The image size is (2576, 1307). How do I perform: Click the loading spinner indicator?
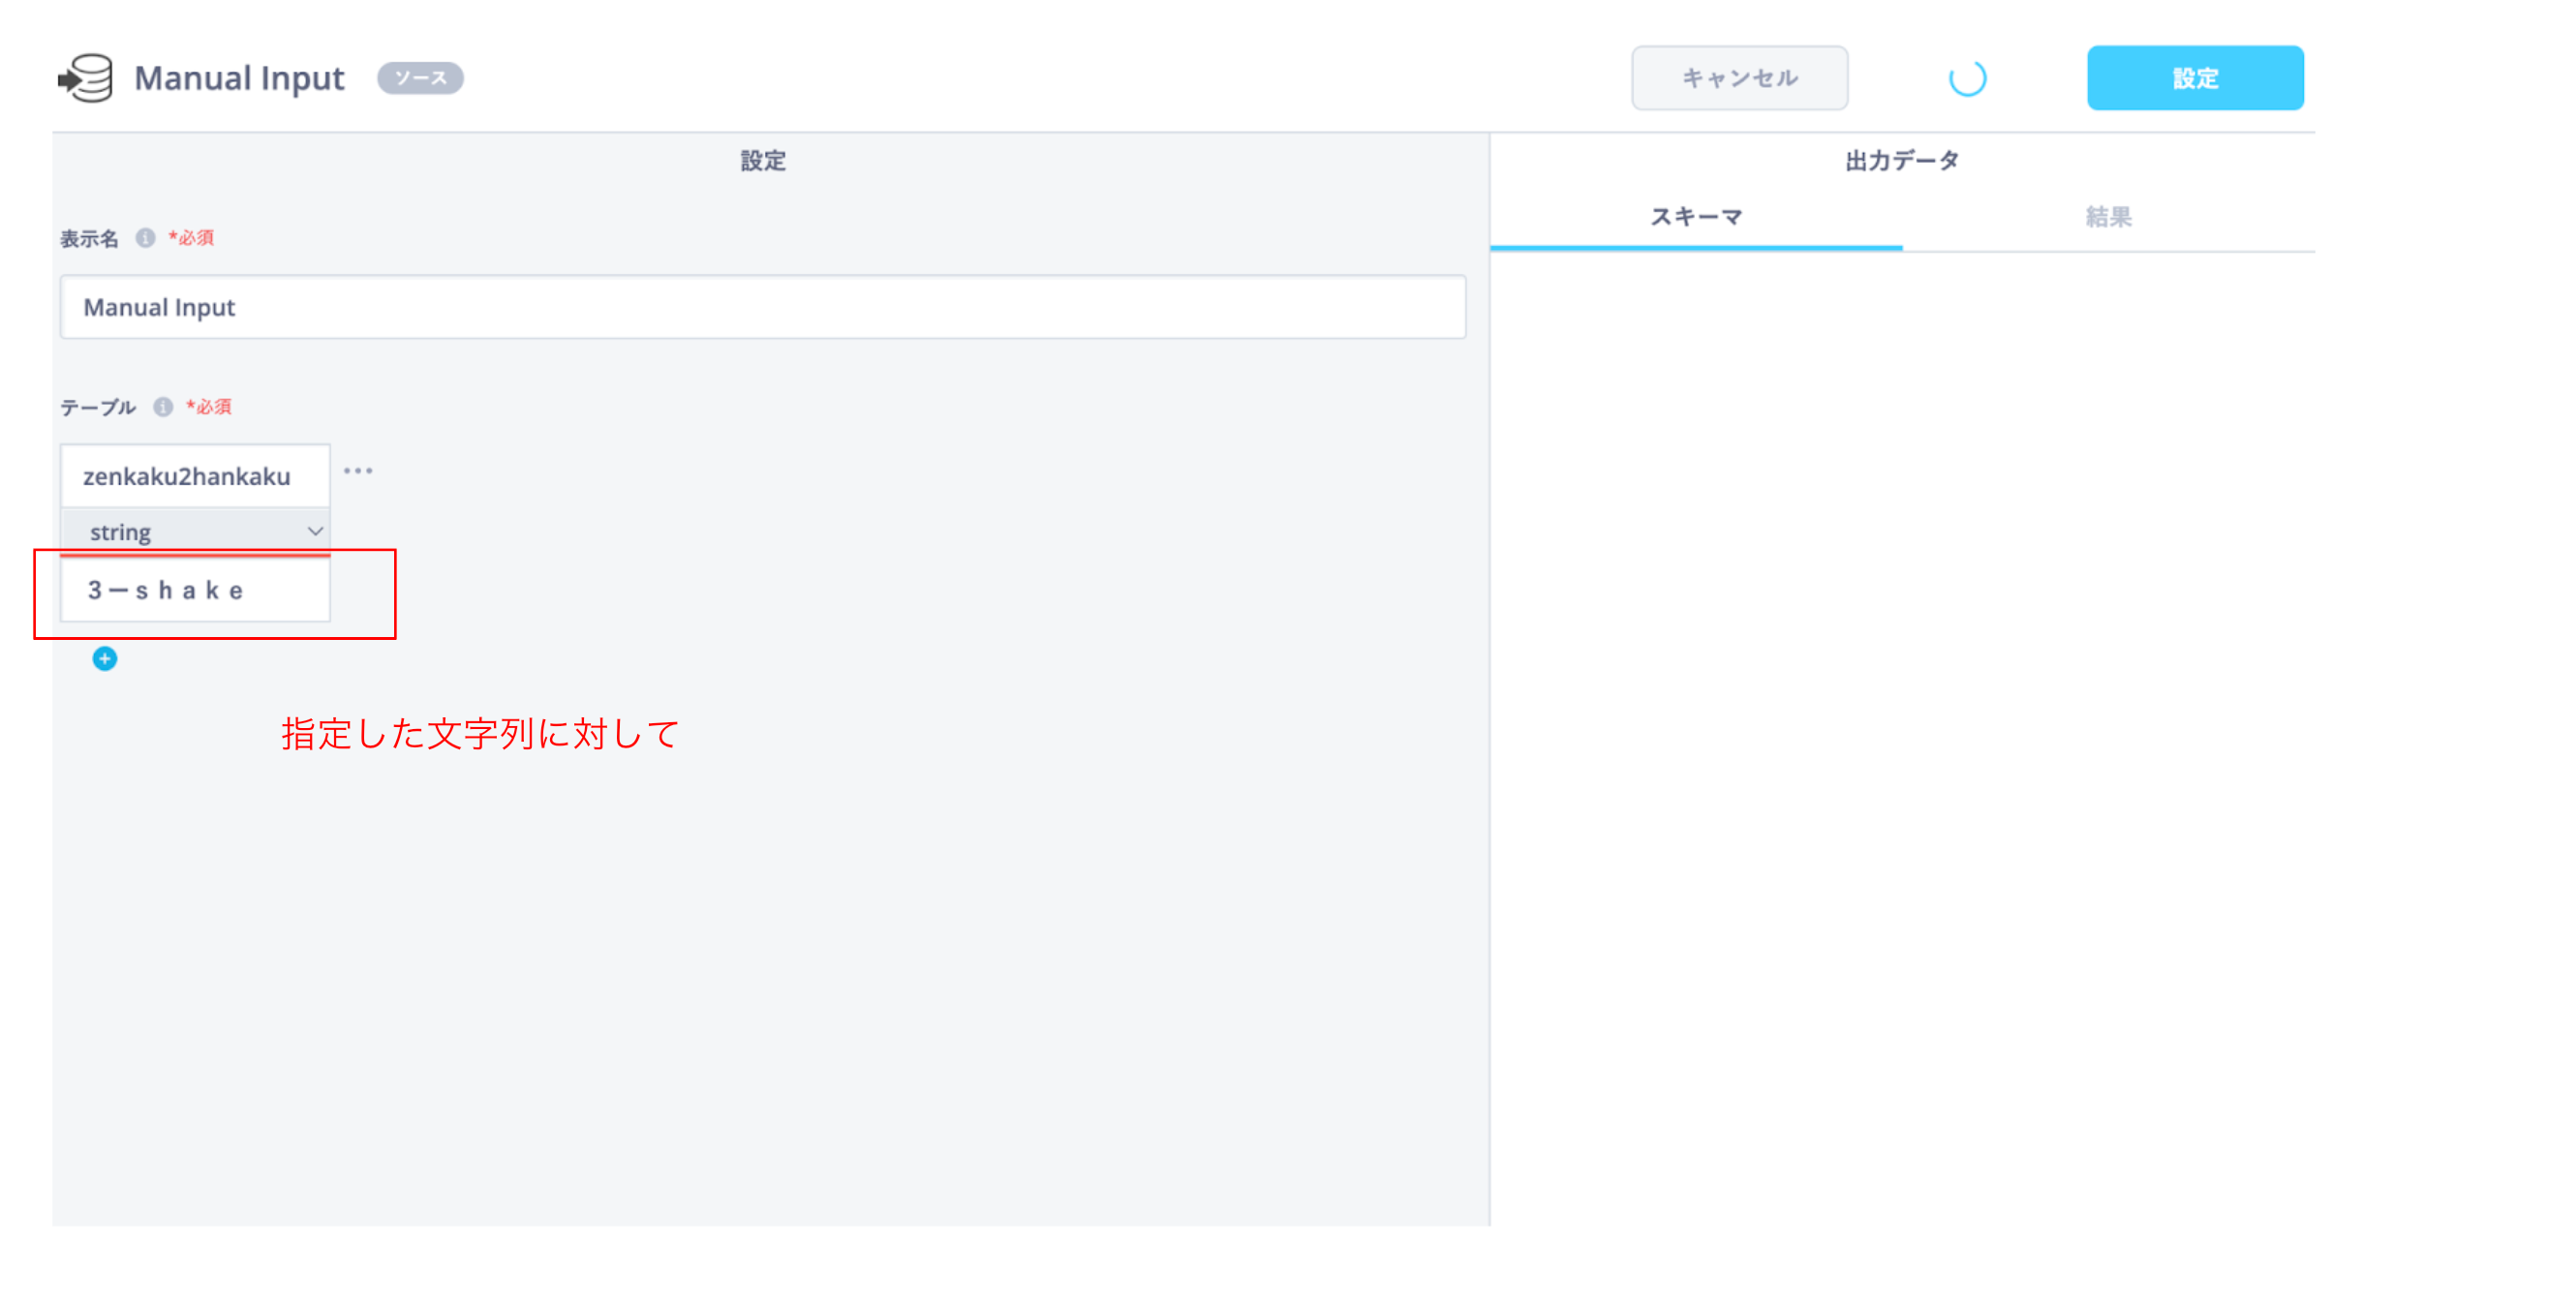coord(1966,78)
